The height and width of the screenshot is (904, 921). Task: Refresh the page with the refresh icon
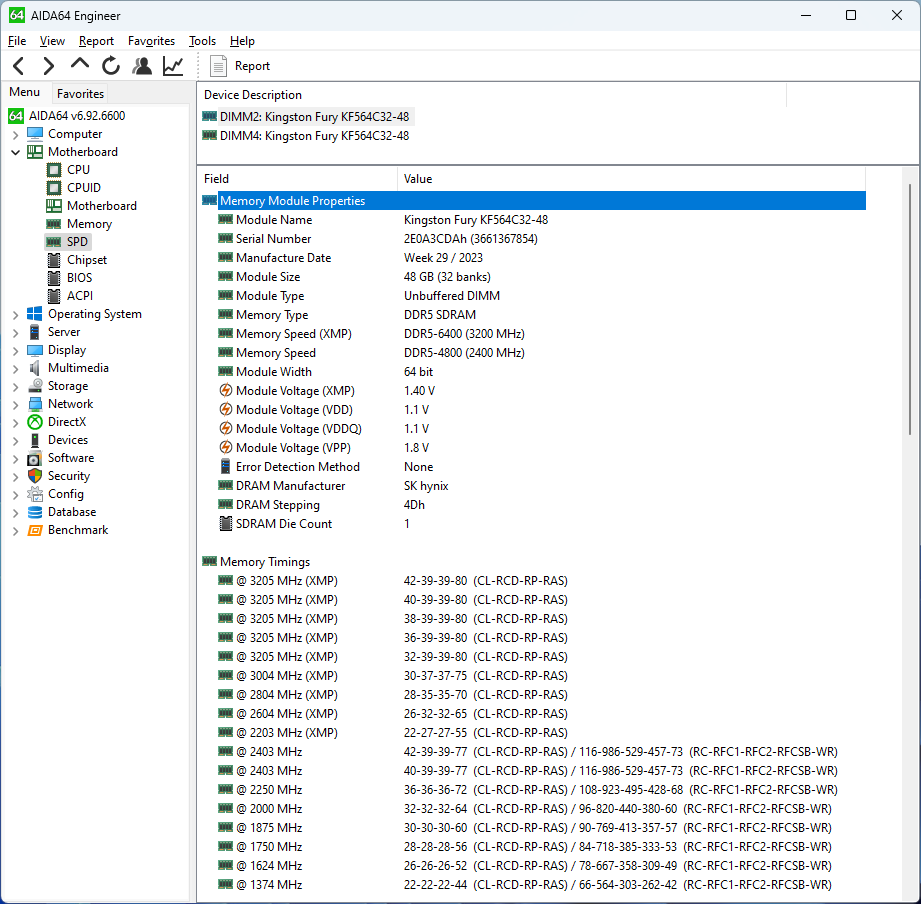[x=110, y=66]
